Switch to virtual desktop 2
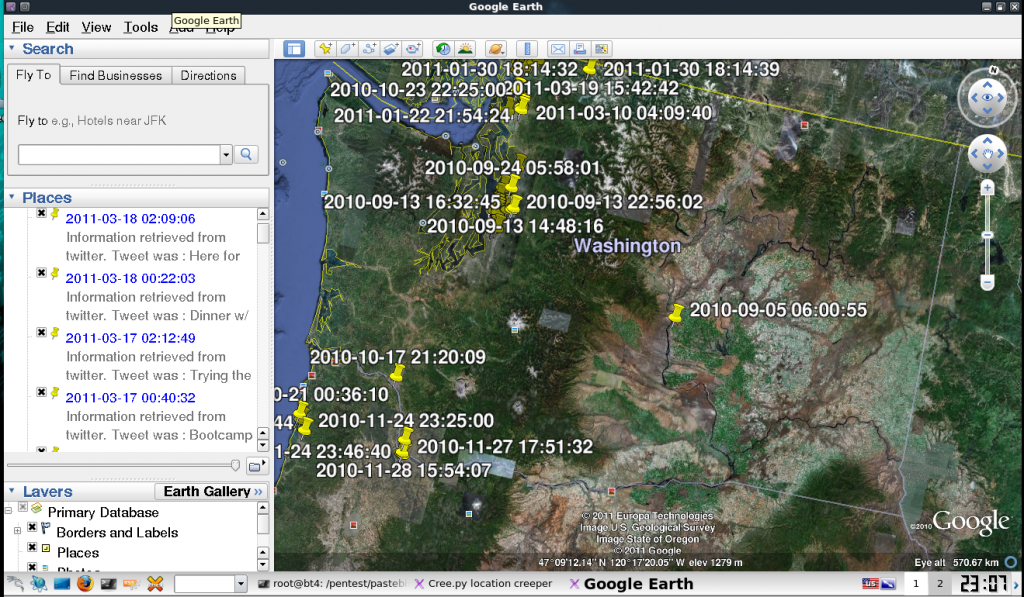This screenshot has width=1024, height=597. tap(940, 583)
